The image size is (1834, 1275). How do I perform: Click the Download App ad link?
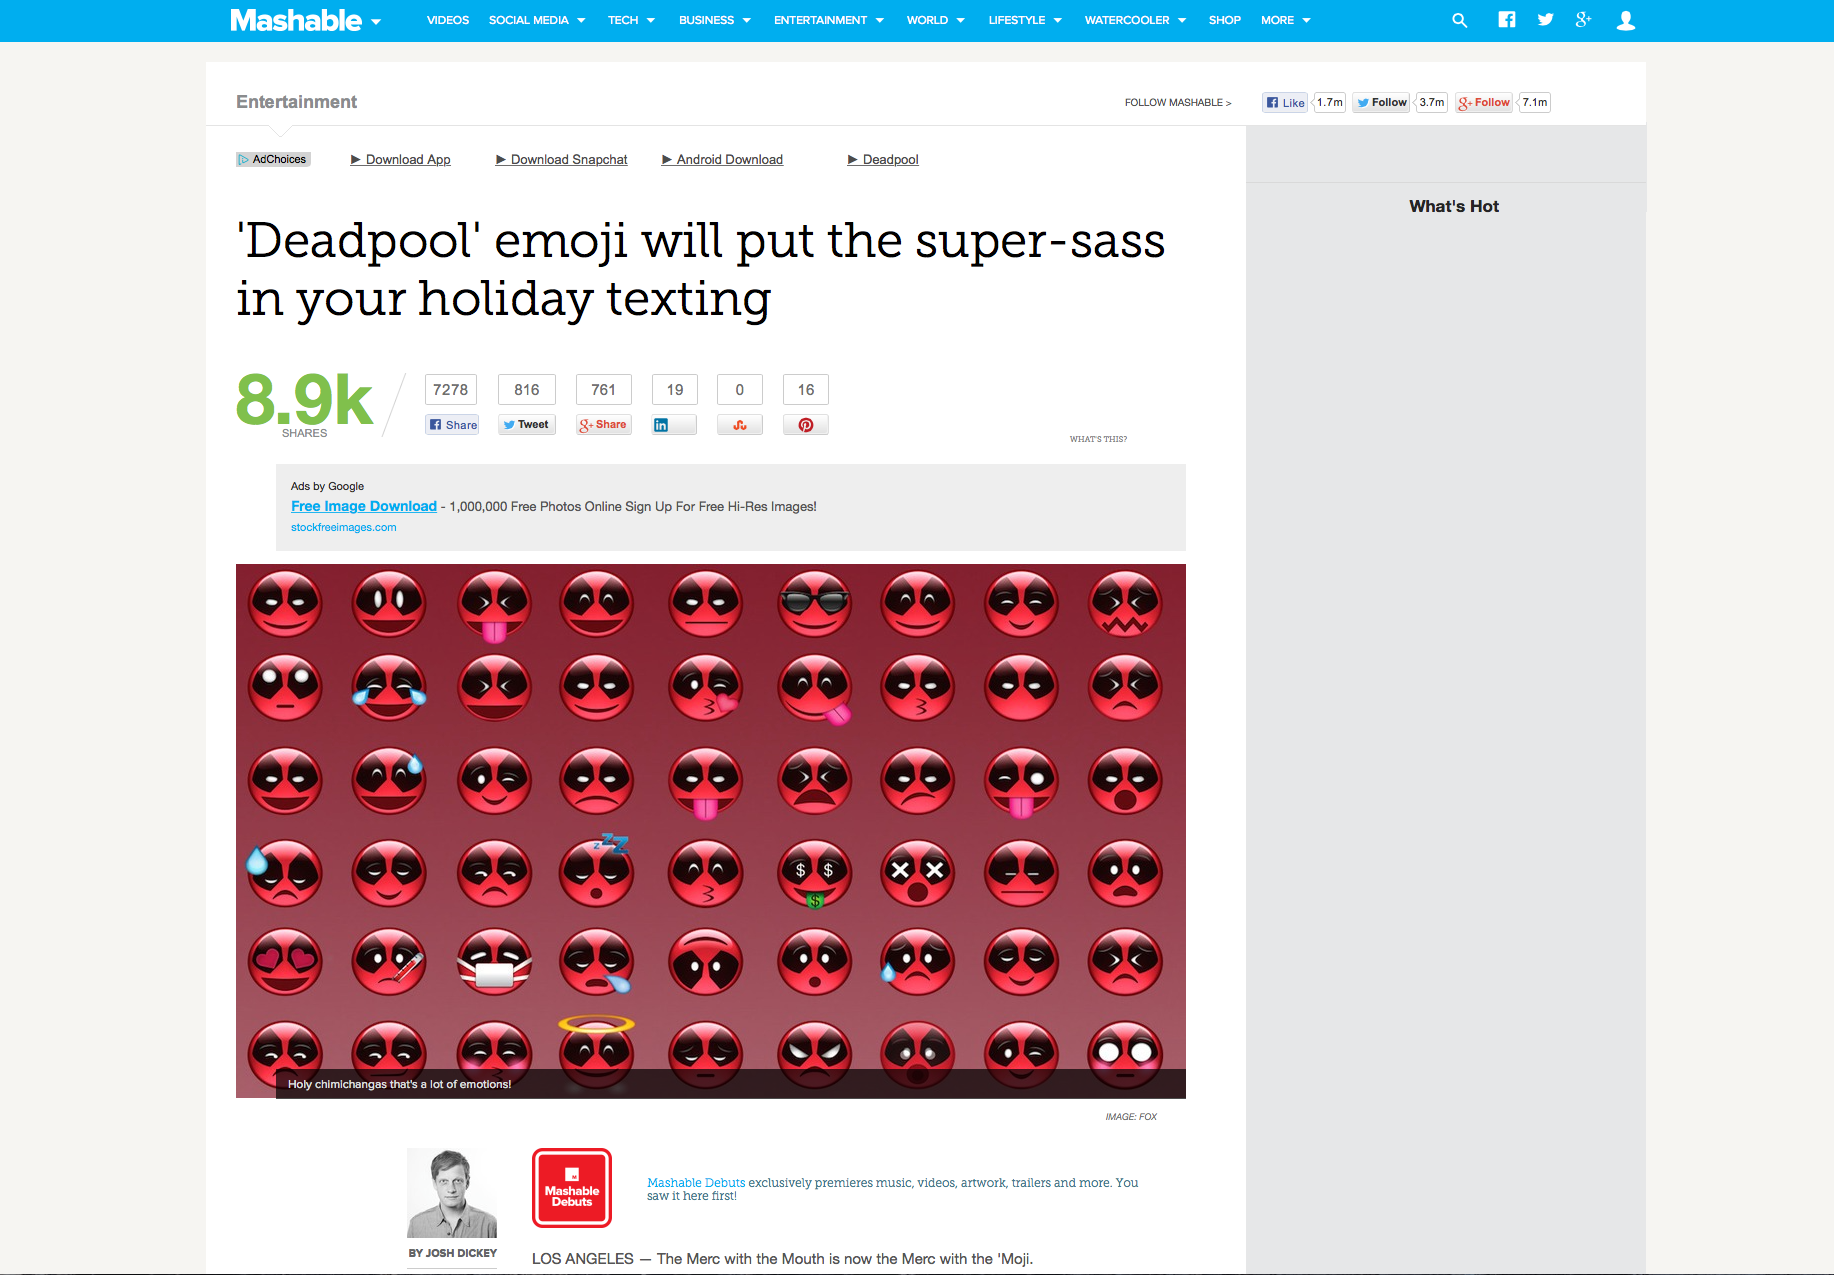401,159
